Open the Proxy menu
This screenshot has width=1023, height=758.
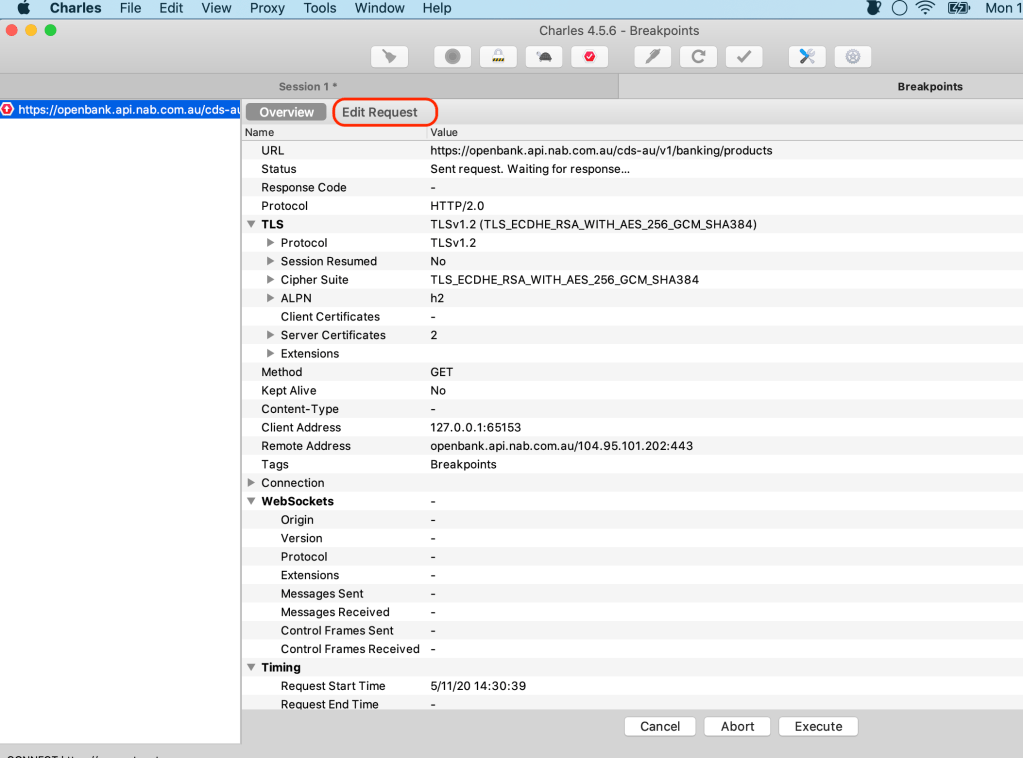coord(267,8)
